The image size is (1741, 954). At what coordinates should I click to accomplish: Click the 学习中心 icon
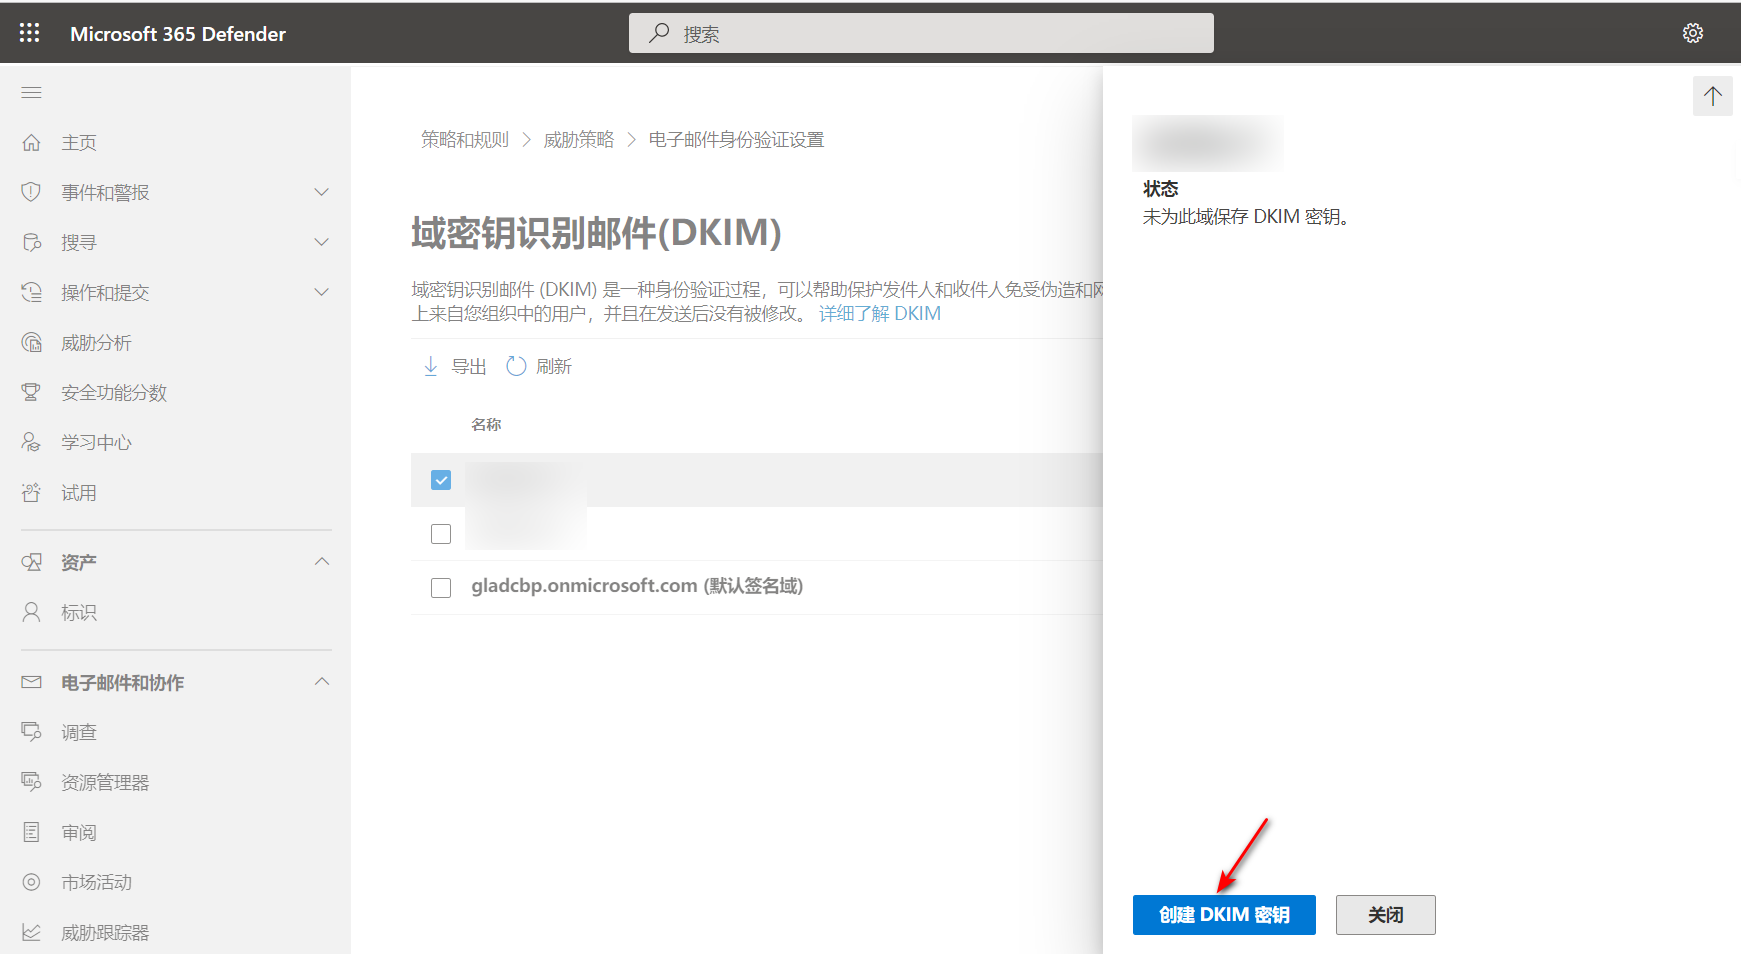coord(31,442)
